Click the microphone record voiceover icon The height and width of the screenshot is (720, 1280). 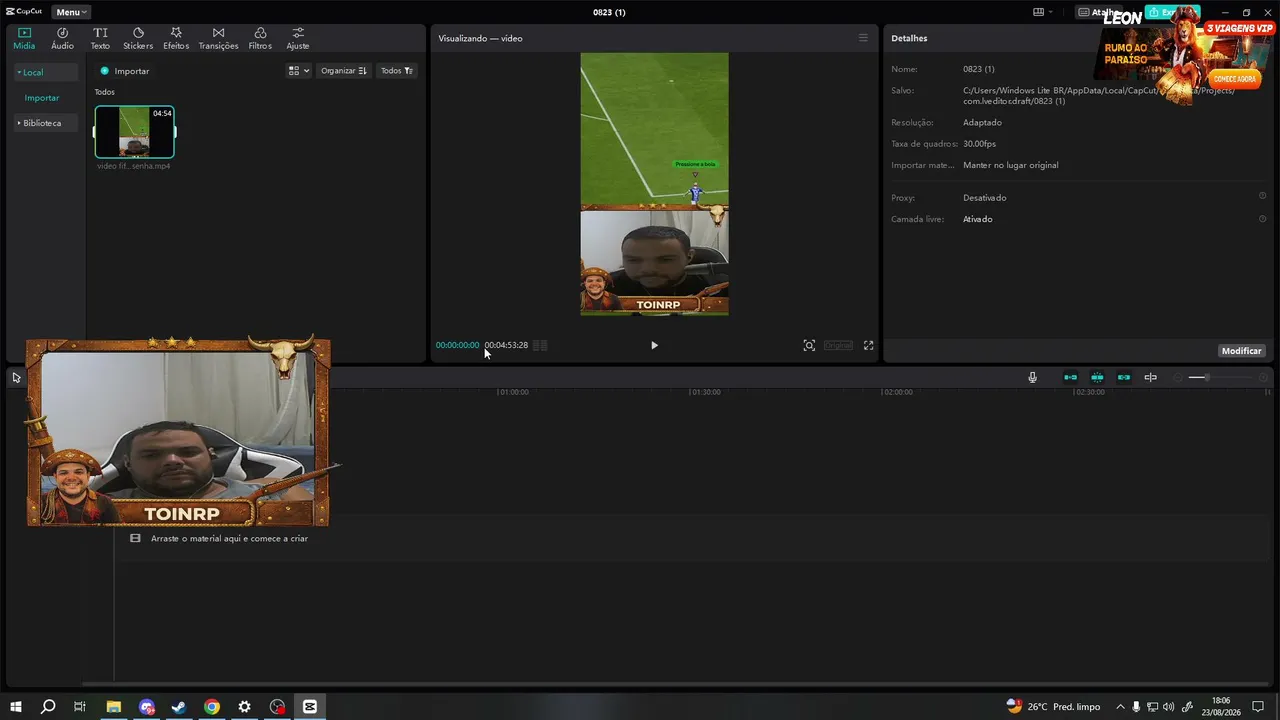pos(1033,377)
